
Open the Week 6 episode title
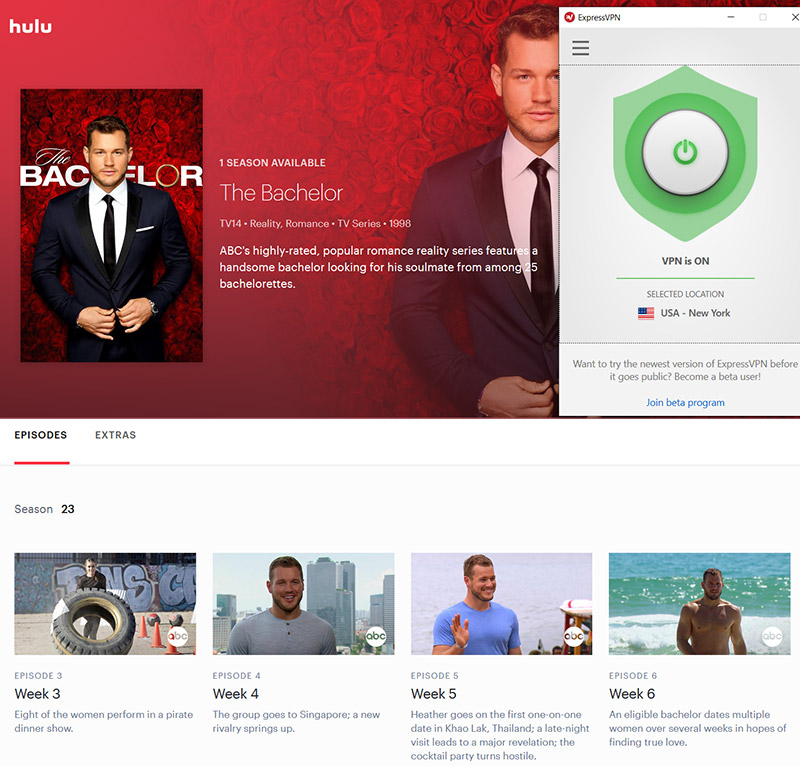coord(632,694)
